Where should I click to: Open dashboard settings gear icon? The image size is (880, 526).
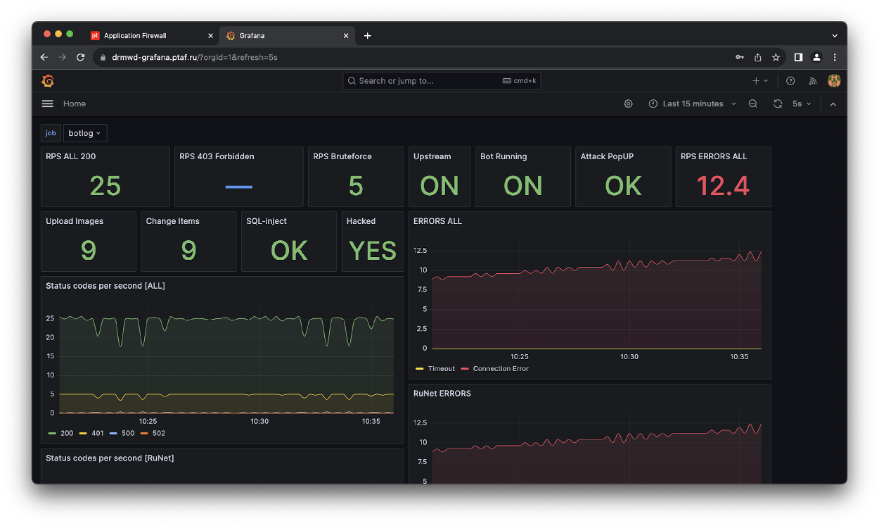point(628,104)
